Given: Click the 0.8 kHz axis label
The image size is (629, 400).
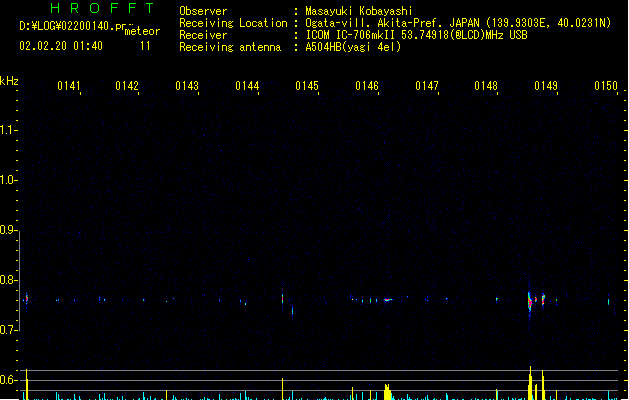Looking at the screenshot, I should coord(7,280).
